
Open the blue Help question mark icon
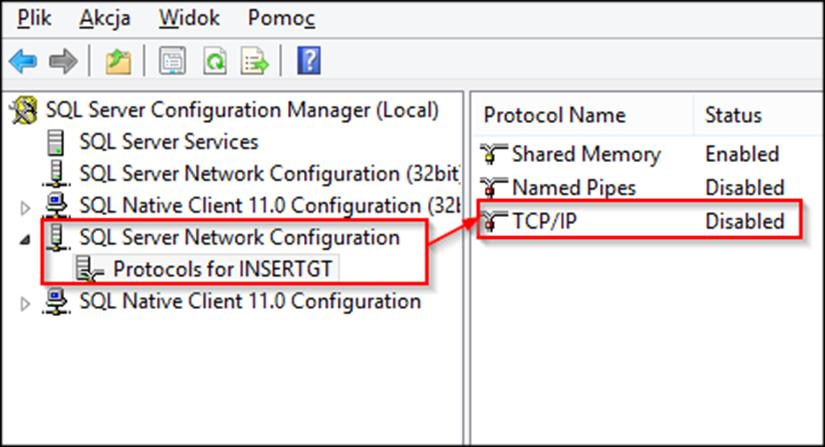(x=309, y=61)
